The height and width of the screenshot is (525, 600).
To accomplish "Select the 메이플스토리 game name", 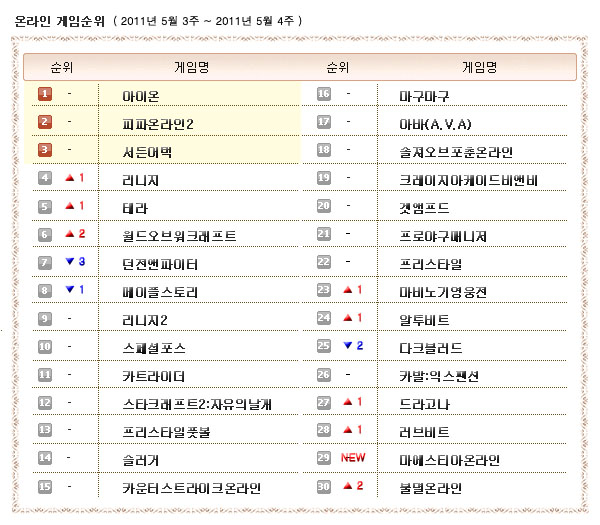I will pos(160,292).
